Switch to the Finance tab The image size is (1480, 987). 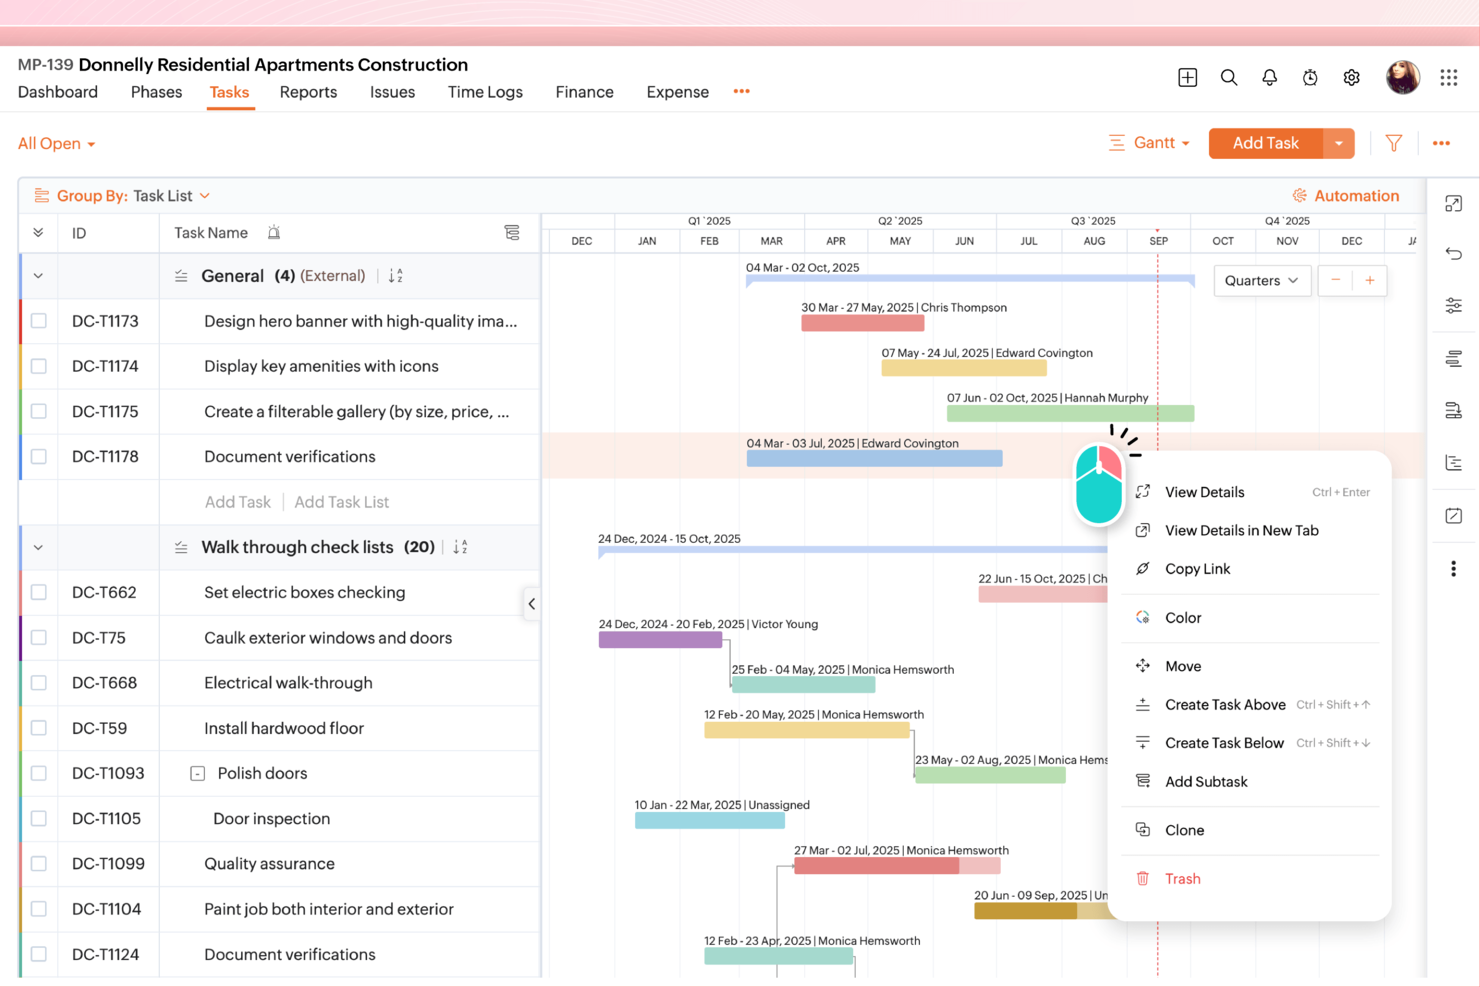[x=584, y=92]
